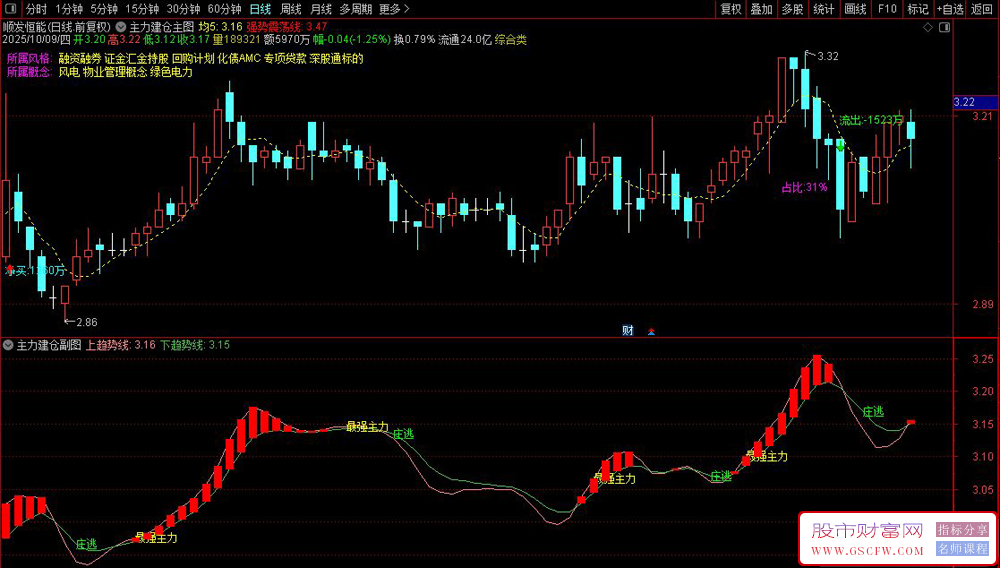Click the 2.86 low price label

tap(87, 322)
